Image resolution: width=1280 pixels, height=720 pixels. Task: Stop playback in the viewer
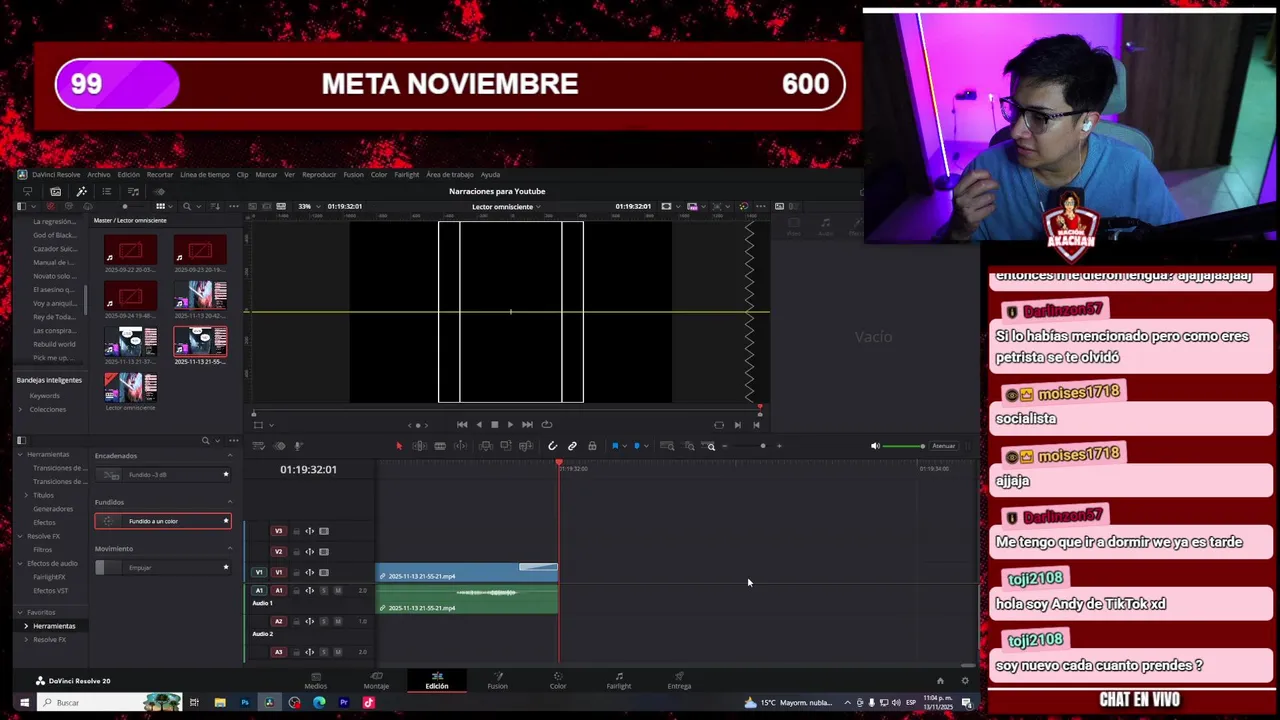point(494,425)
